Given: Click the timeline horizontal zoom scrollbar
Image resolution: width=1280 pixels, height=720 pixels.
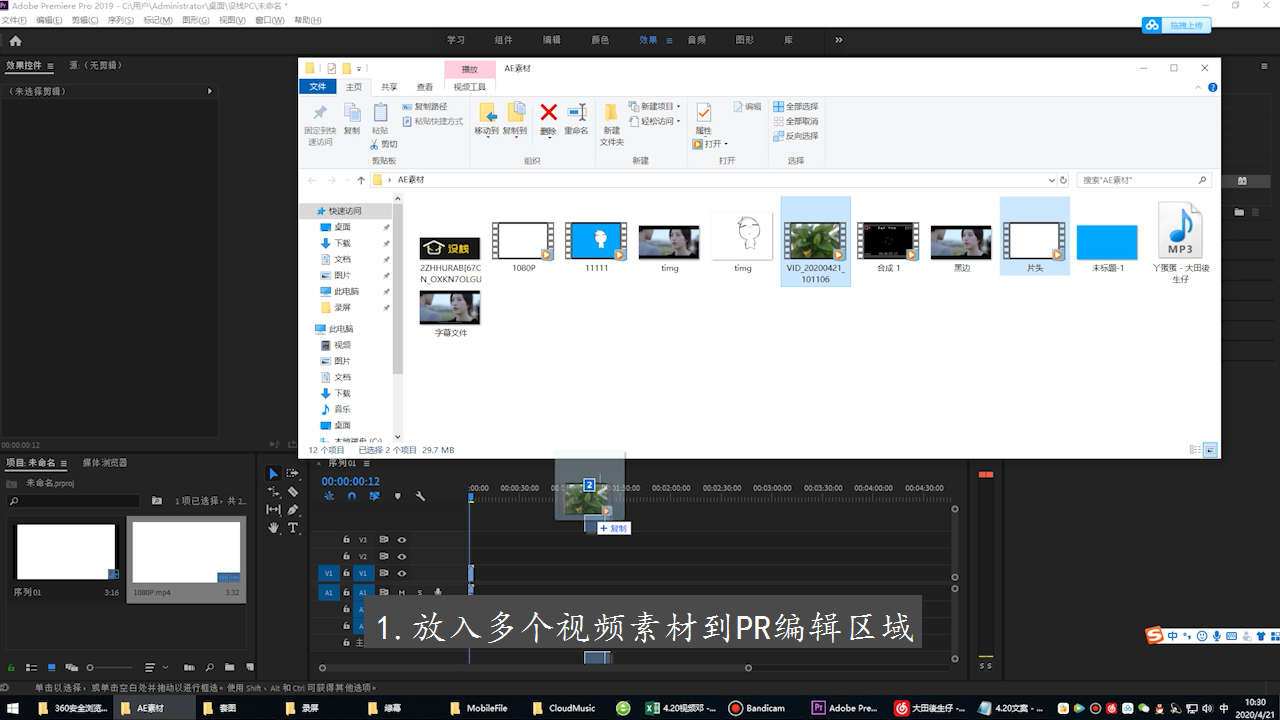Looking at the screenshot, I should [x=535, y=668].
